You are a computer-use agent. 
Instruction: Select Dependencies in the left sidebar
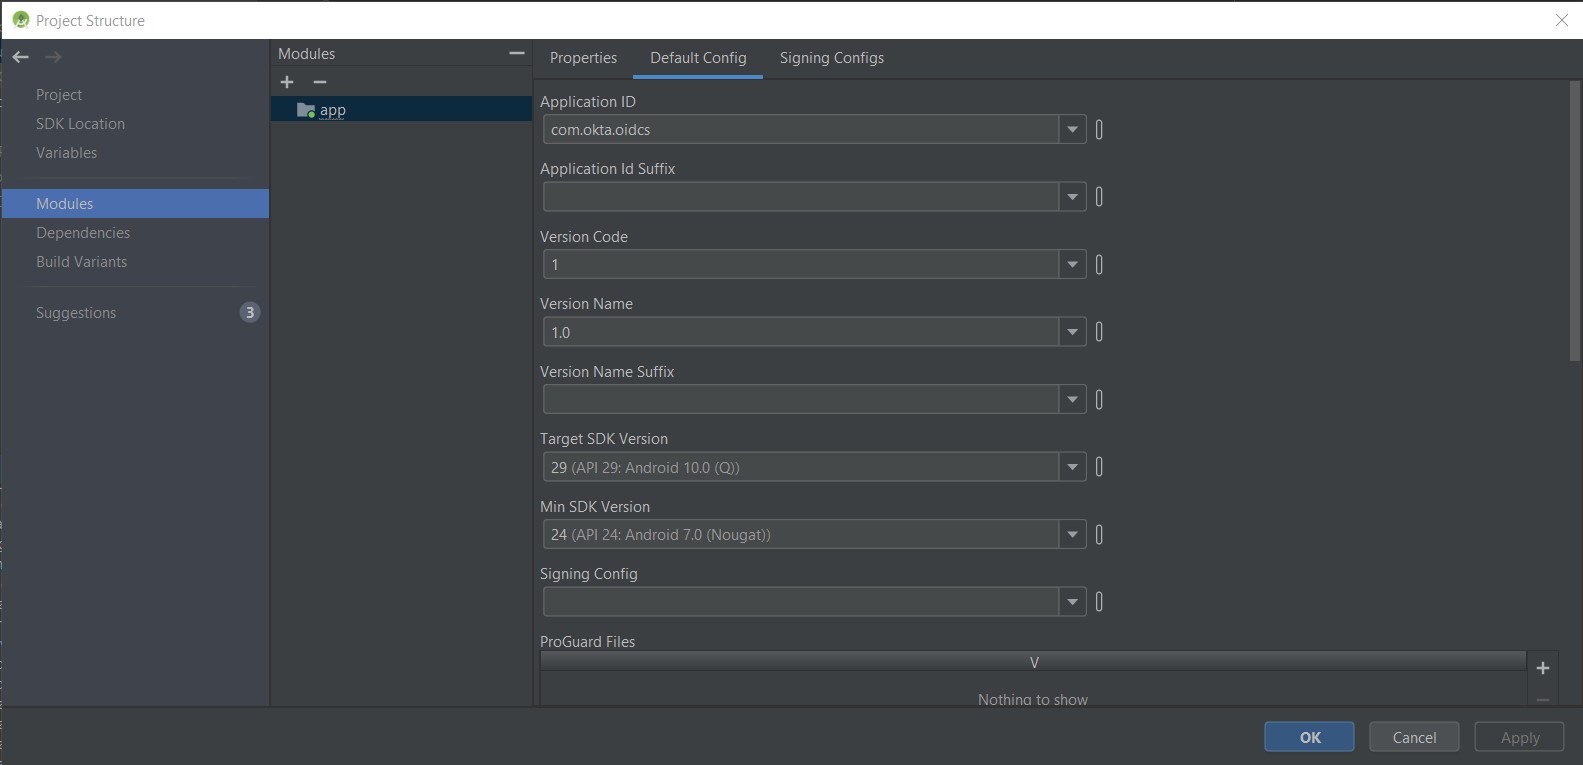[83, 233]
